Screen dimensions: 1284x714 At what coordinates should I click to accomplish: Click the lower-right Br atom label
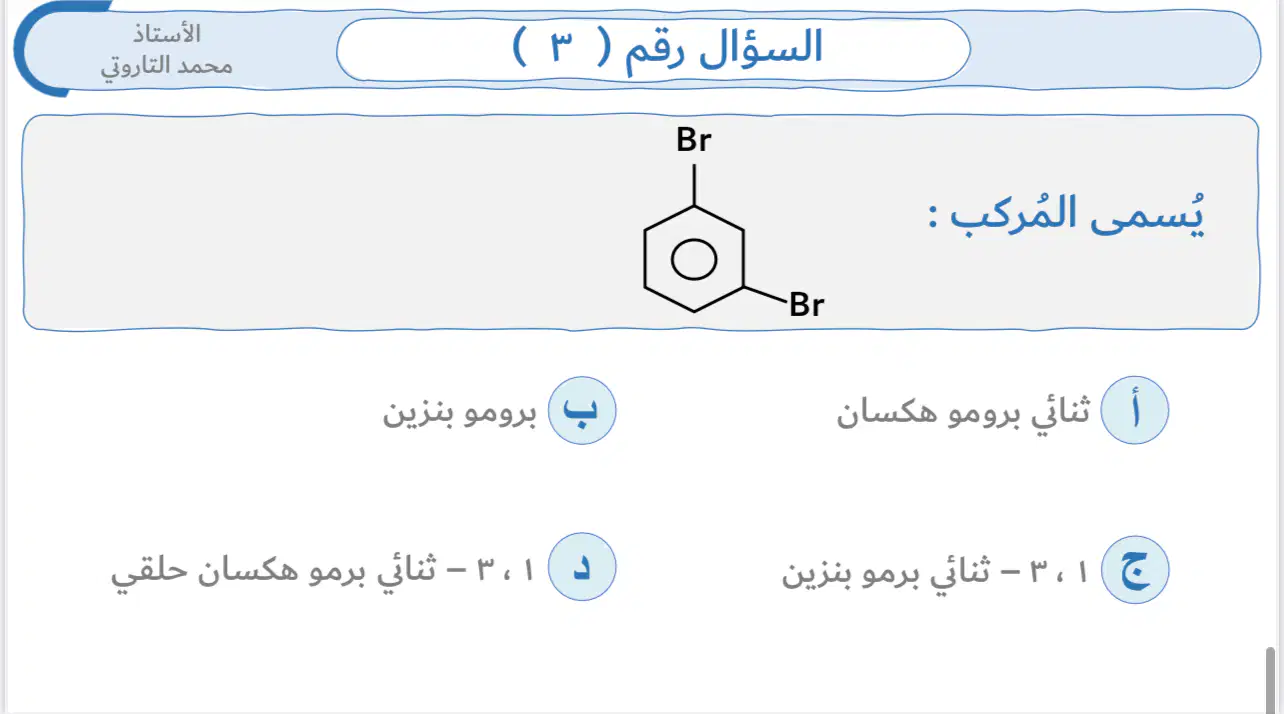click(x=806, y=305)
